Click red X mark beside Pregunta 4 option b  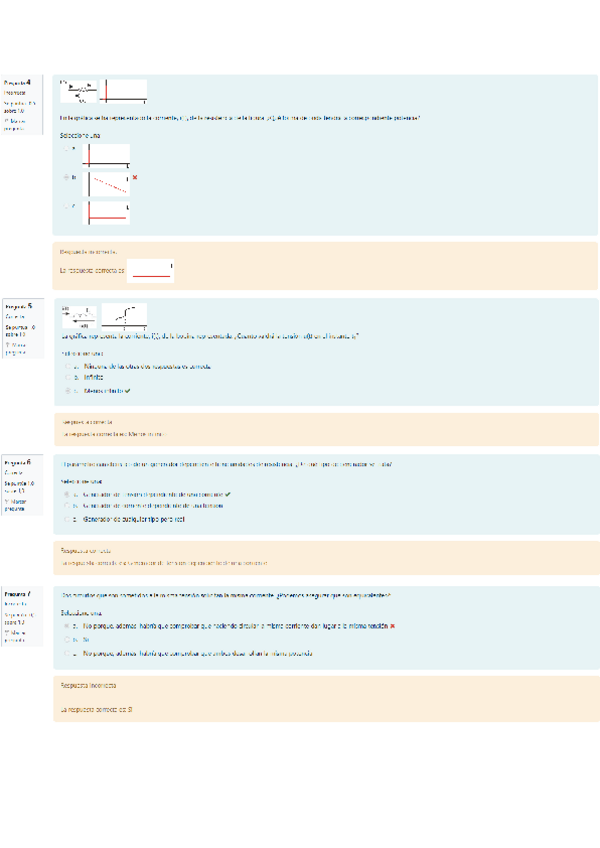[x=134, y=178]
